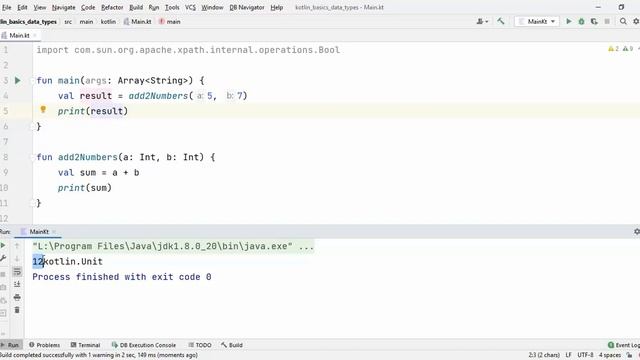The image size is (640, 360).
Task: Click the kotlin breadcrumb
Action: [108, 22]
